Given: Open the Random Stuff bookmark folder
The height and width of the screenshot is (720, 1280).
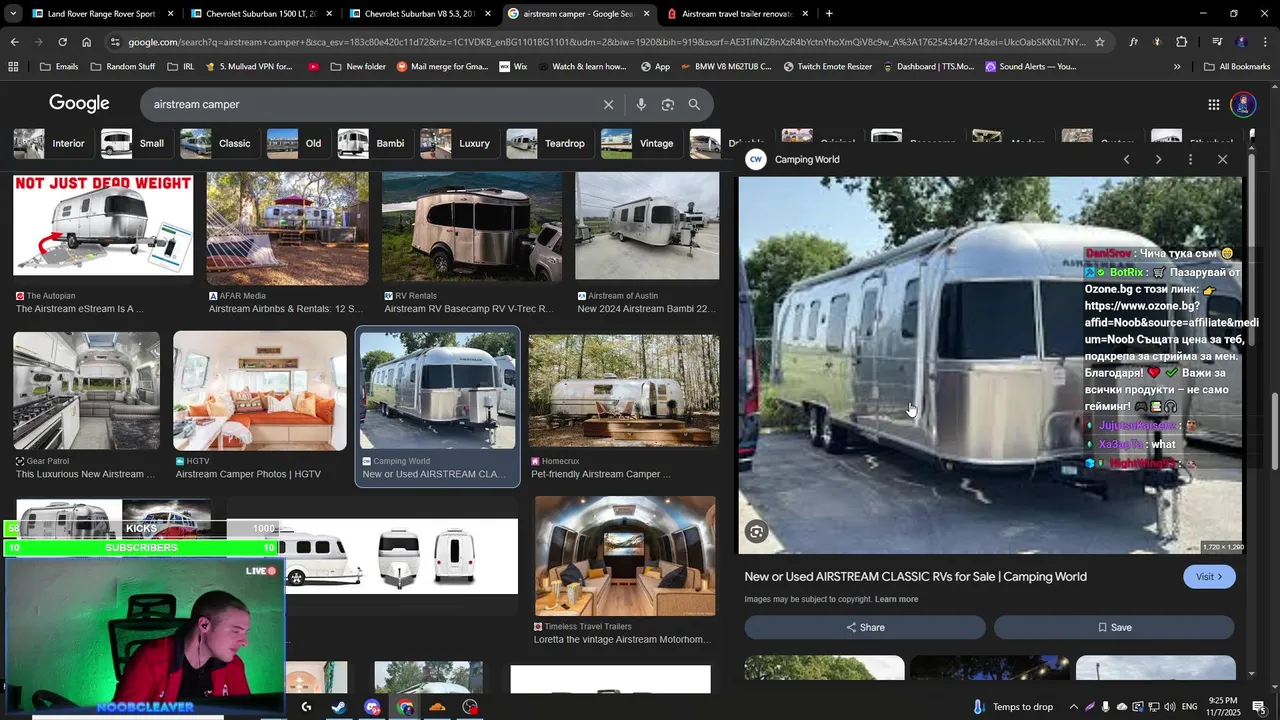Looking at the screenshot, I should (123, 66).
